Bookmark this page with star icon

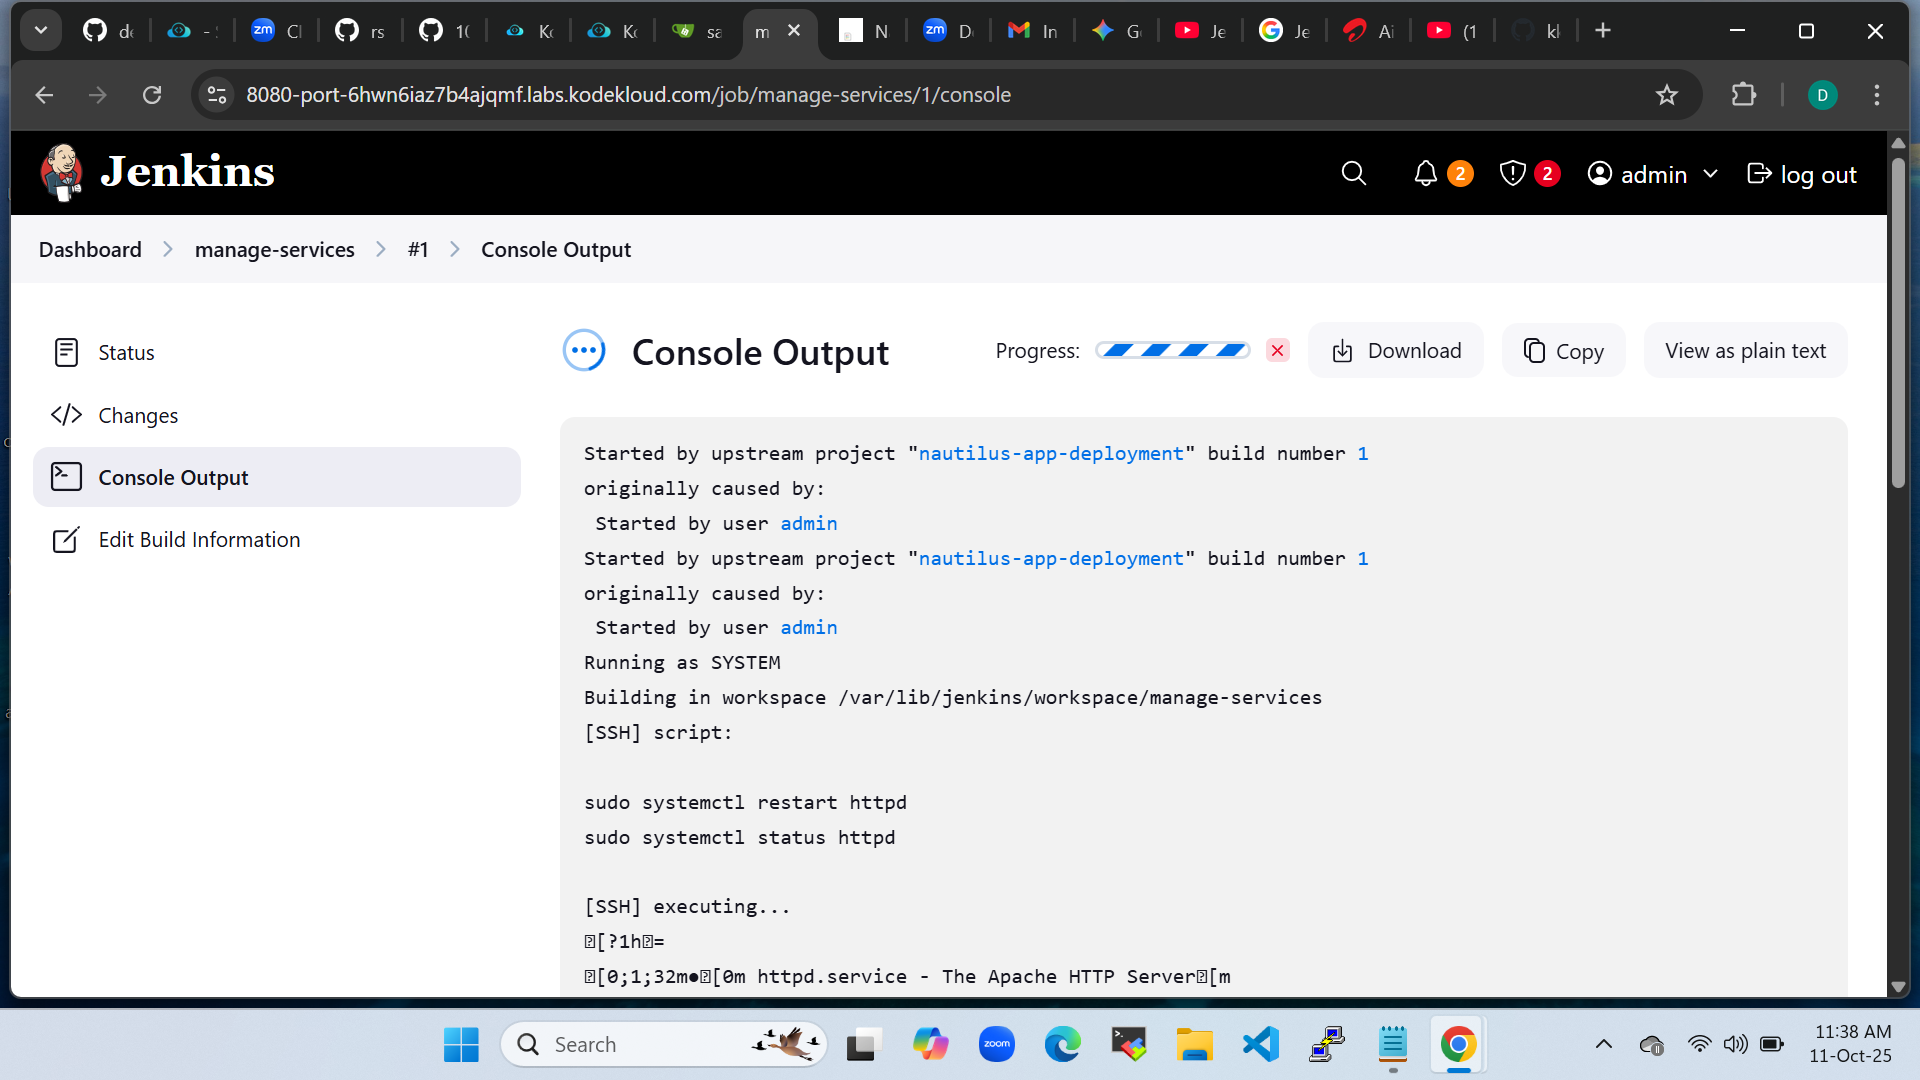(x=1666, y=95)
